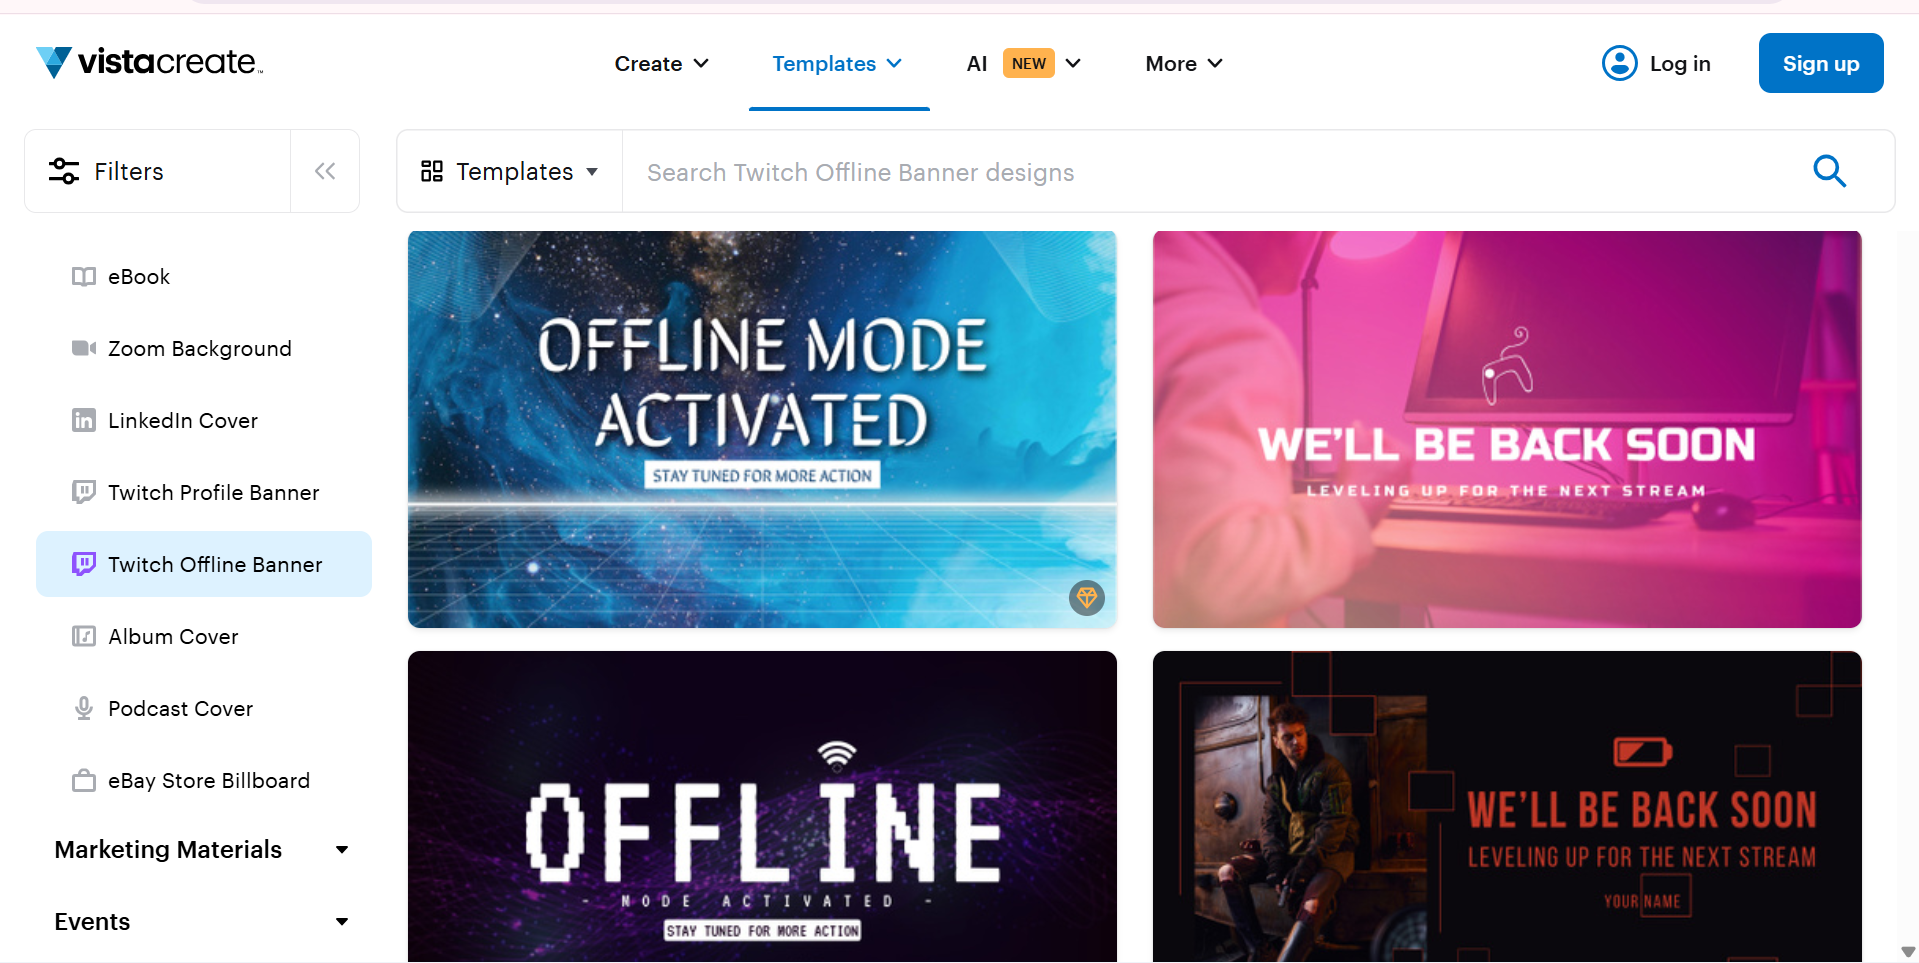
Task: Click the Log in link
Action: pos(1680,63)
